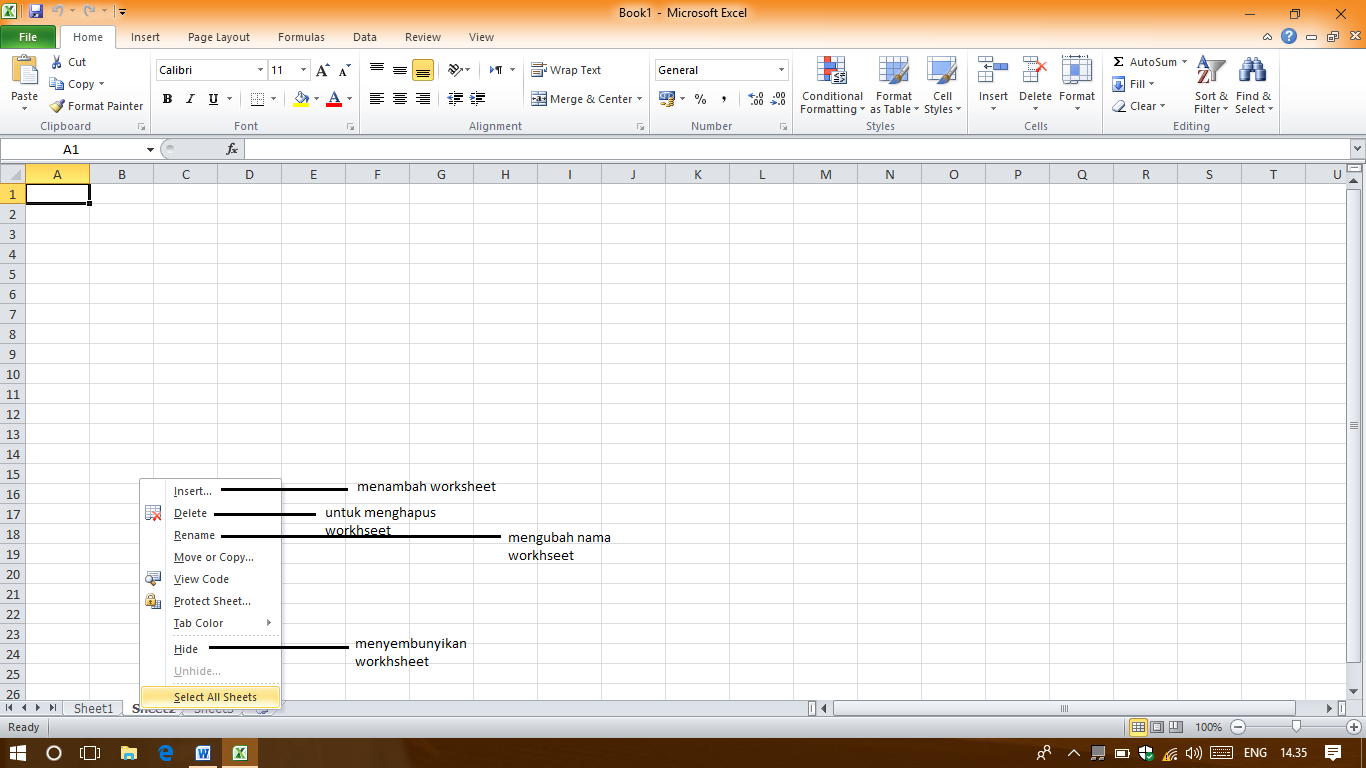Open Conditional Formatting options

pyautogui.click(x=831, y=85)
